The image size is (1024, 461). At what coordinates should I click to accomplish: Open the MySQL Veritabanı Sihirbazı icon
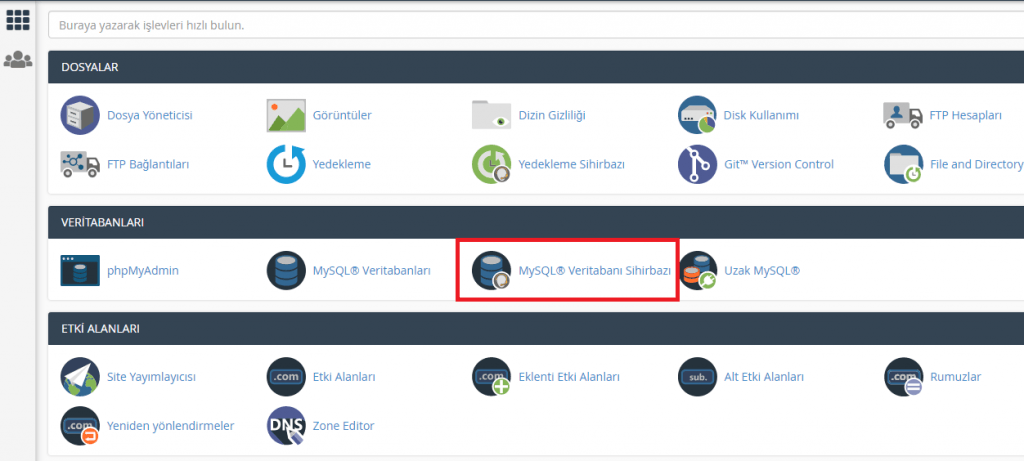[492, 270]
